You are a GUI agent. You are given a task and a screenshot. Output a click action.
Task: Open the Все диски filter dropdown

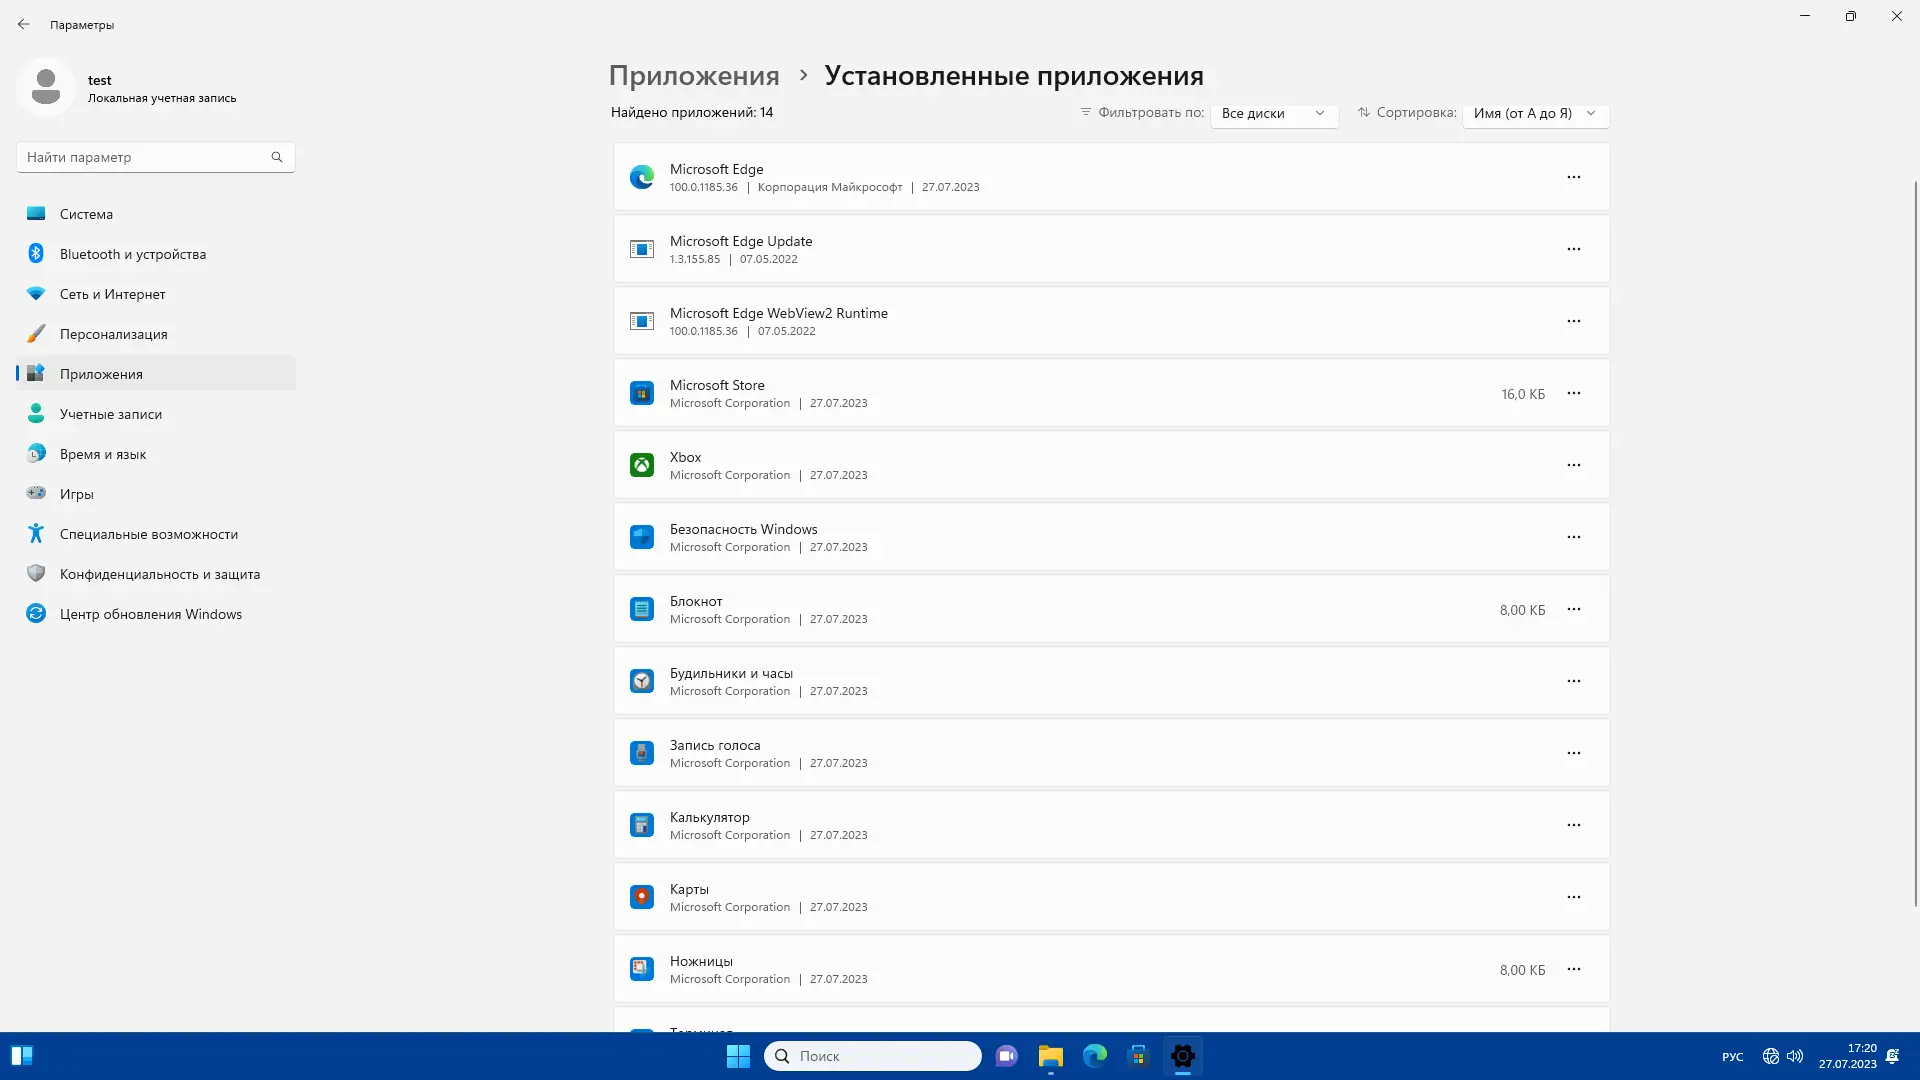tap(1274, 113)
